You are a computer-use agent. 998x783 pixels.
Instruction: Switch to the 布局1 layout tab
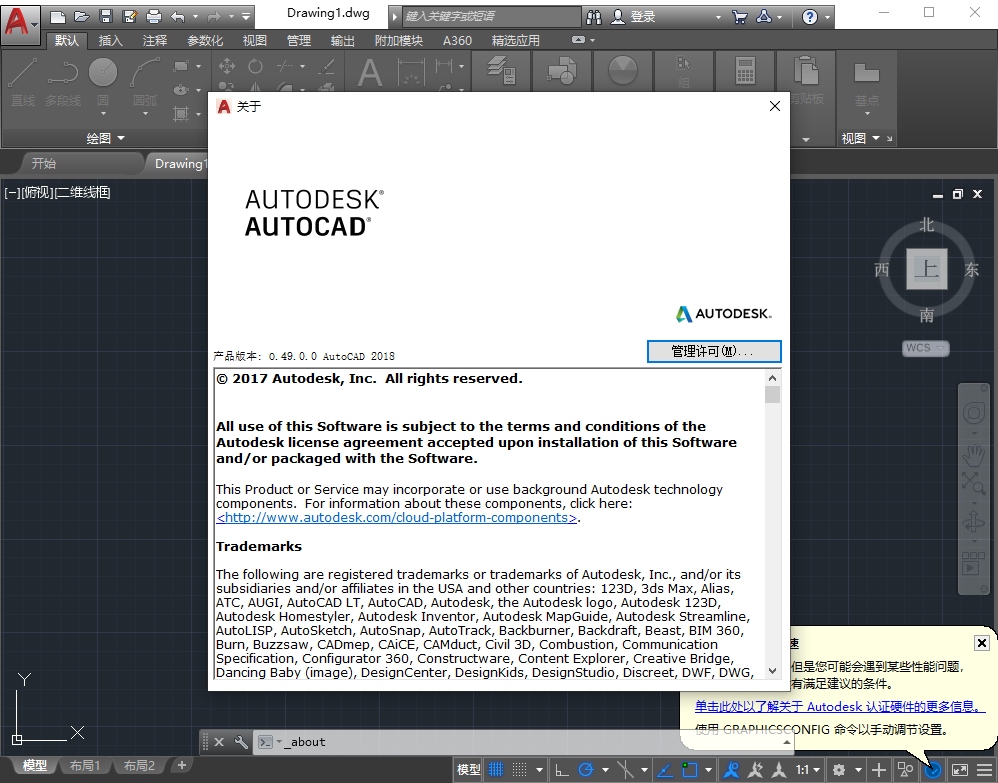pos(85,766)
